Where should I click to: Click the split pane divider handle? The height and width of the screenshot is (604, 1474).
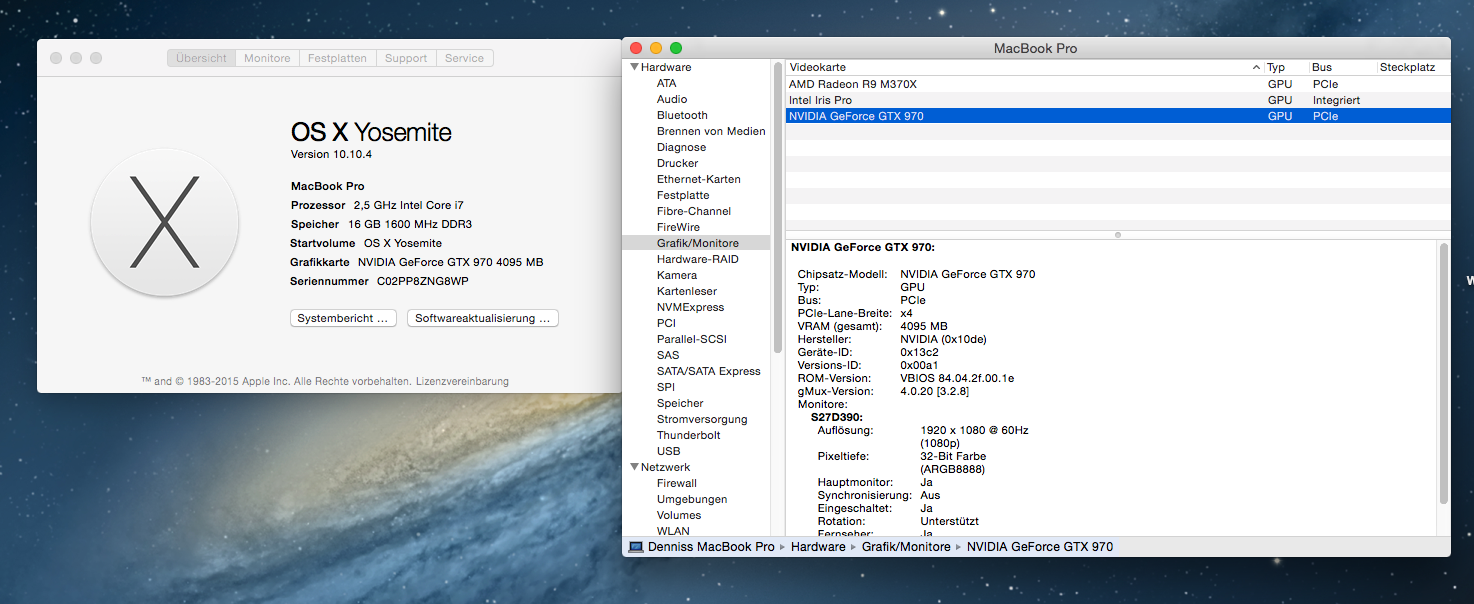(1118, 235)
